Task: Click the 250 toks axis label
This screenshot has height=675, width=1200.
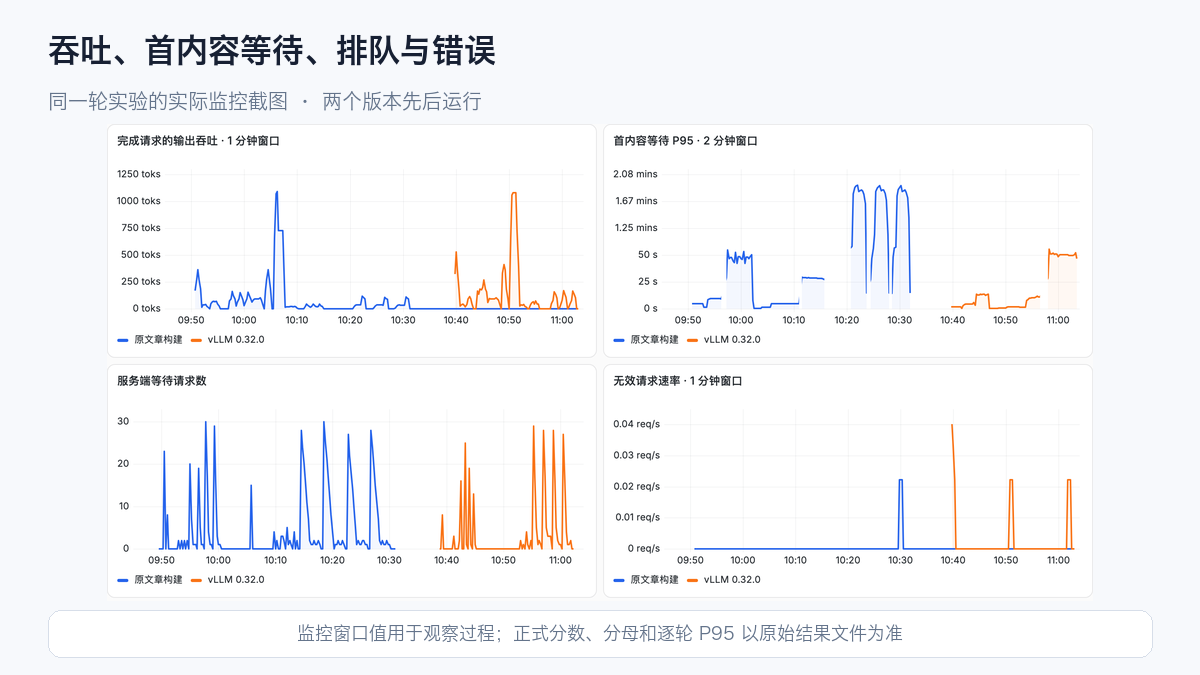Action: tap(141, 282)
